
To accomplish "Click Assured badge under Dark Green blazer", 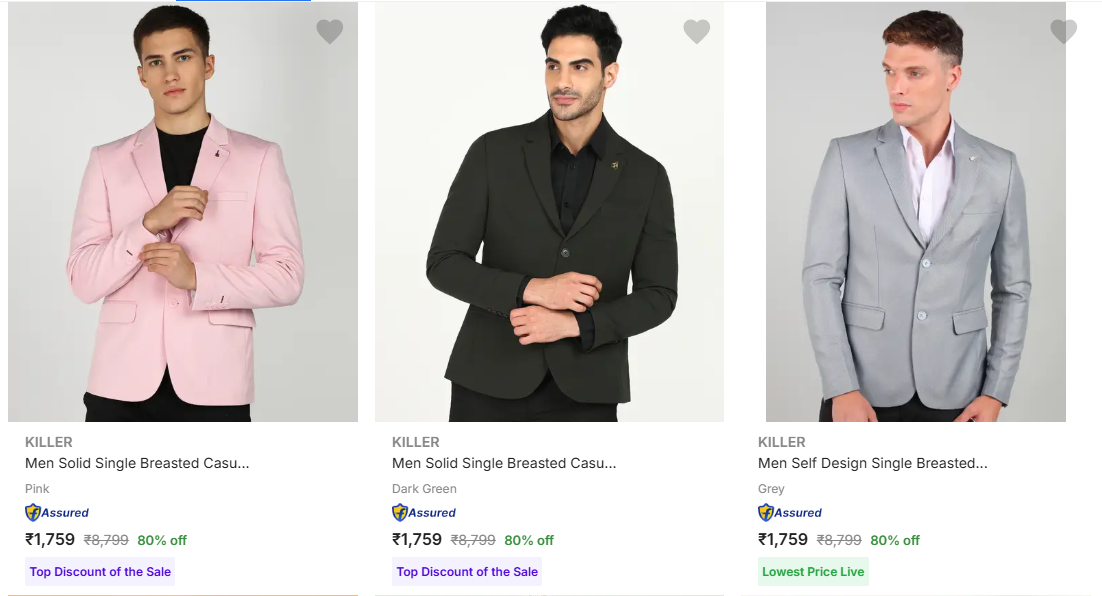I will click(x=424, y=513).
